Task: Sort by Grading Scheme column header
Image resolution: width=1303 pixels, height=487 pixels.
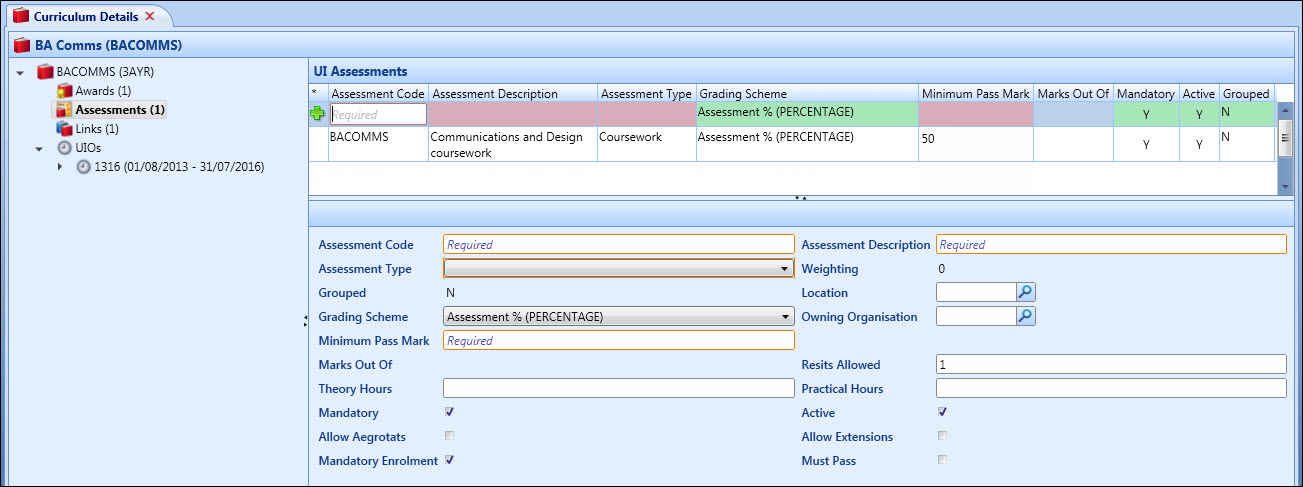Action: pyautogui.click(x=807, y=94)
